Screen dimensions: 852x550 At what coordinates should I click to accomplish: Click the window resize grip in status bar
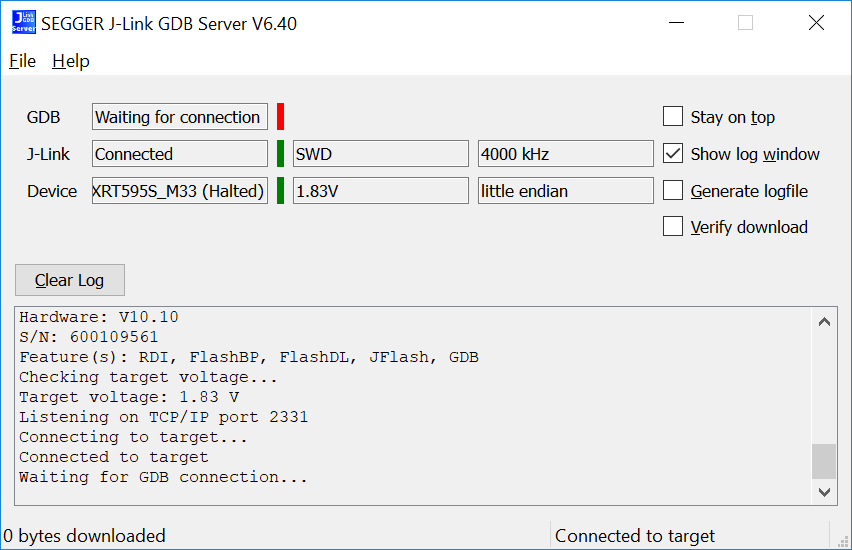pyautogui.click(x=841, y=539)
